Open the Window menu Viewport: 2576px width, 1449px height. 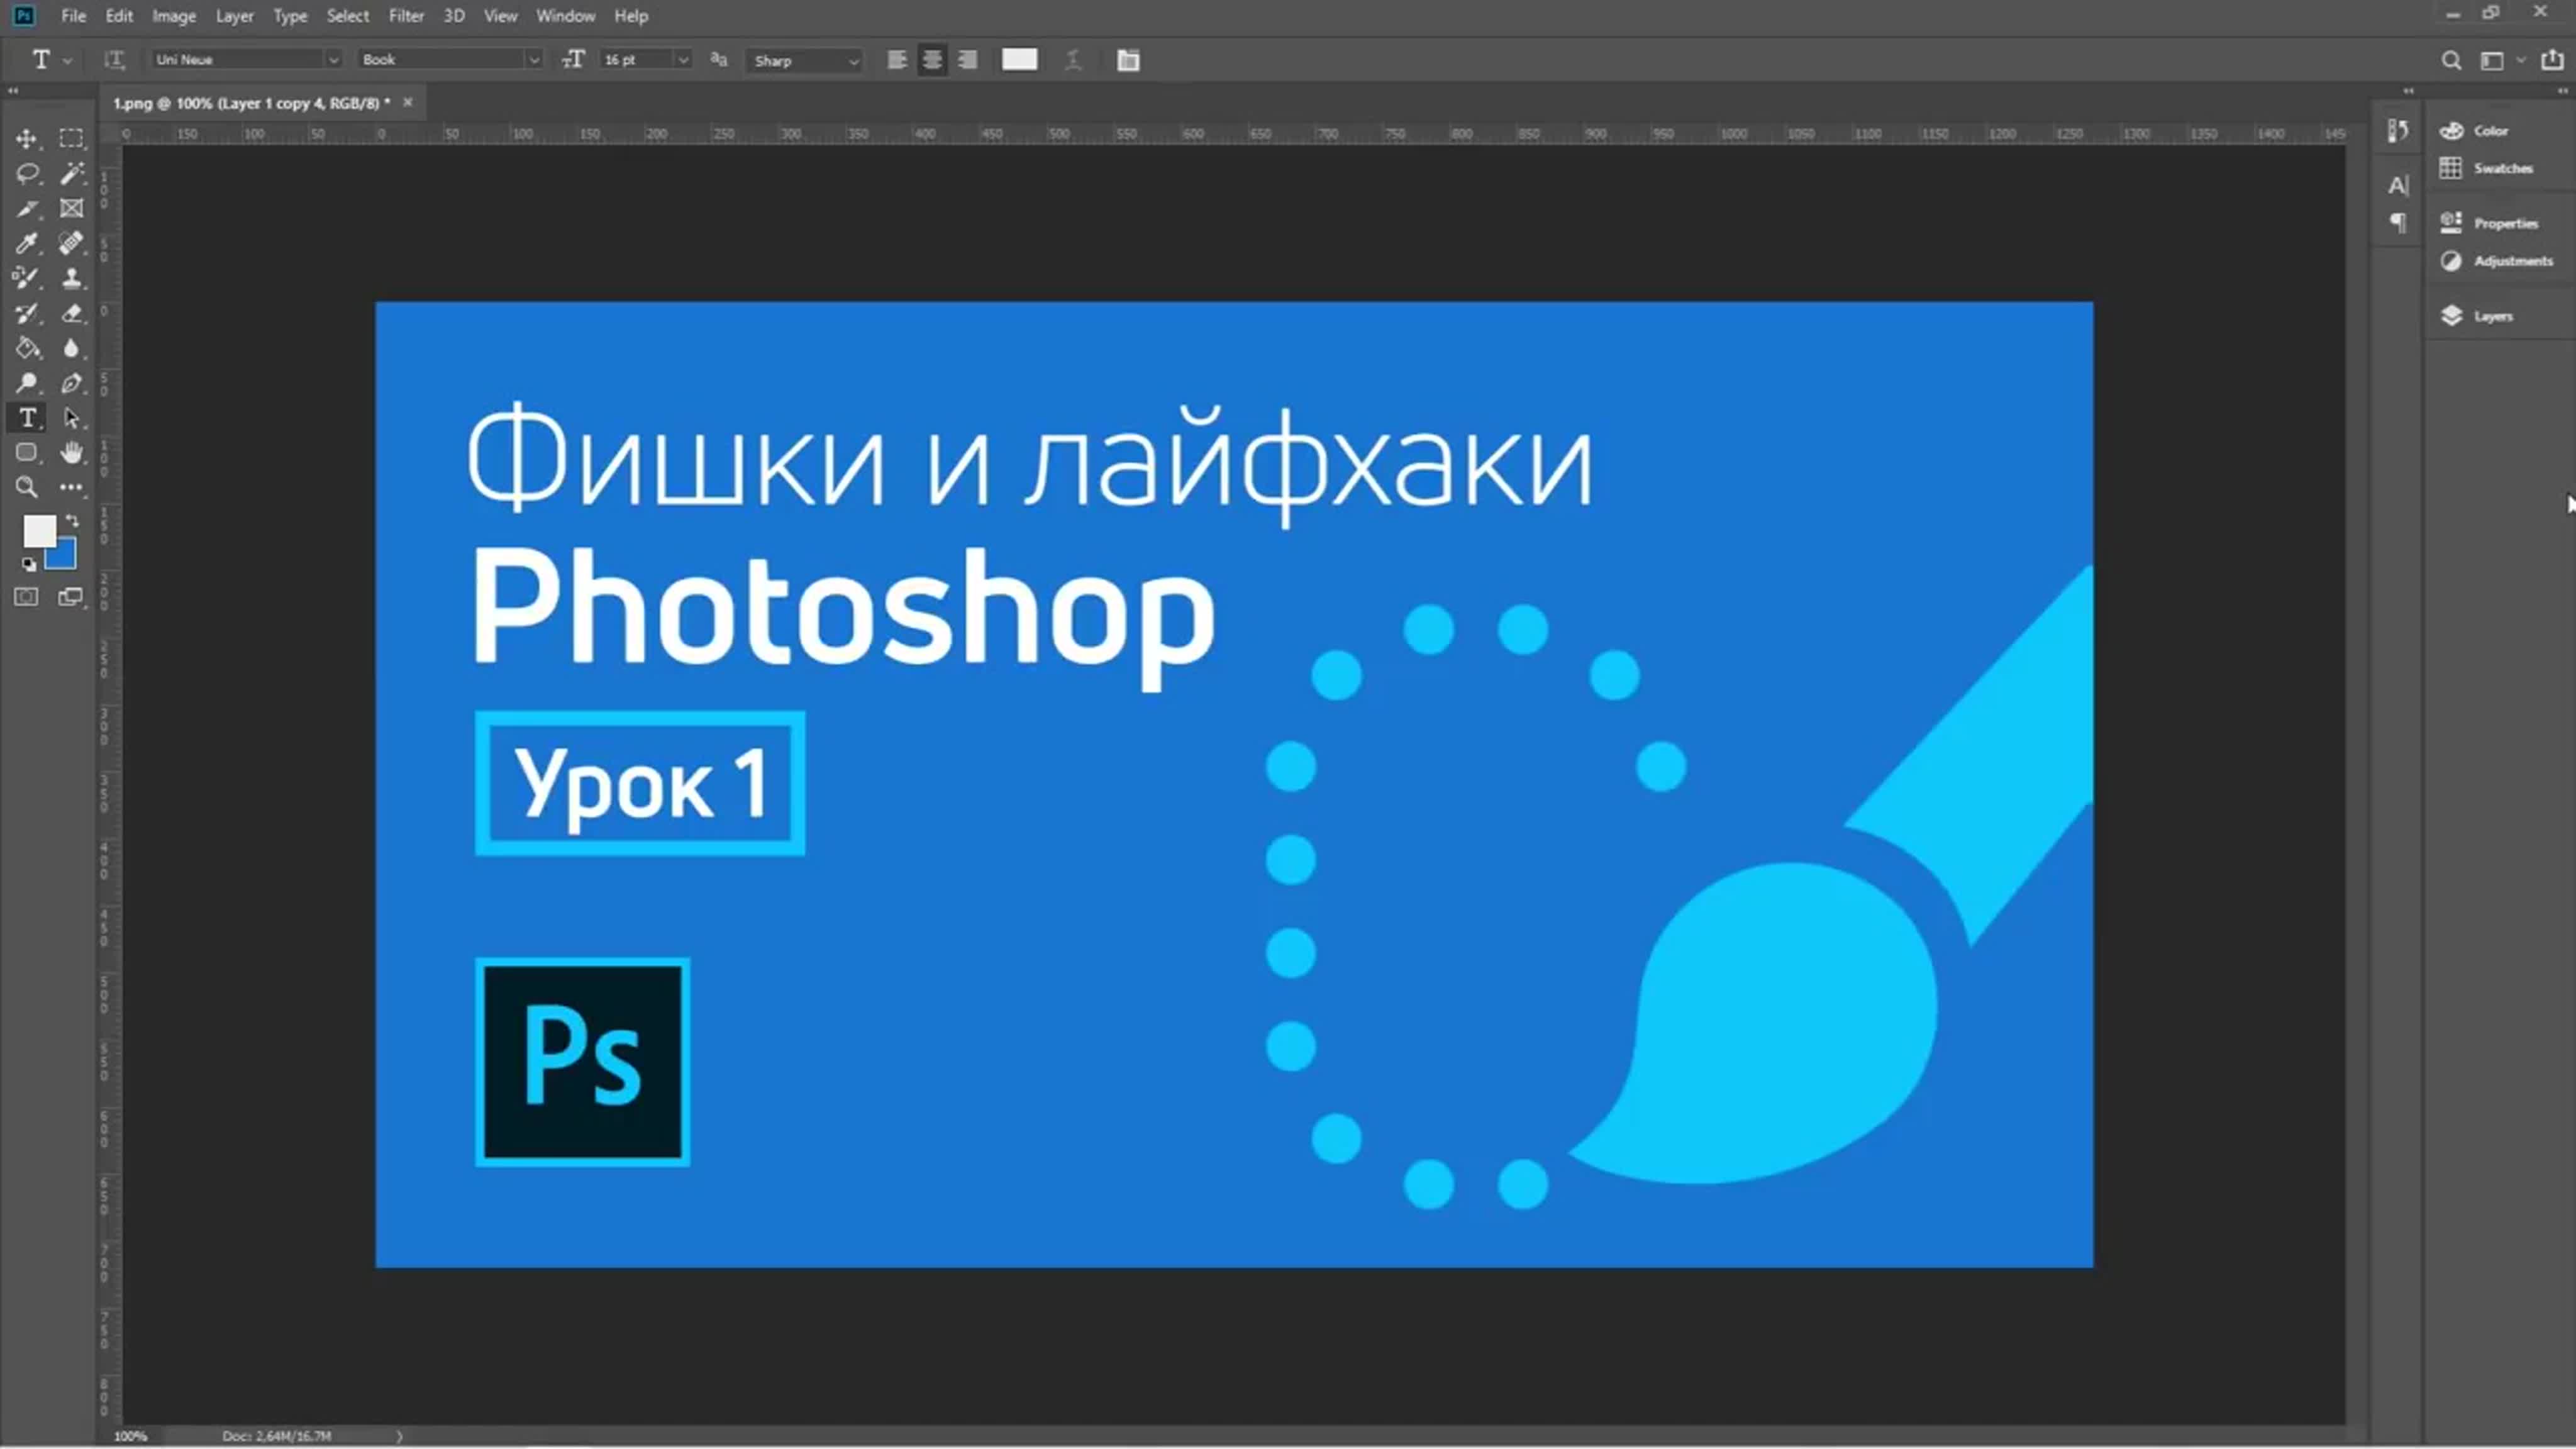pyautogui.click(x=566, y=16)
